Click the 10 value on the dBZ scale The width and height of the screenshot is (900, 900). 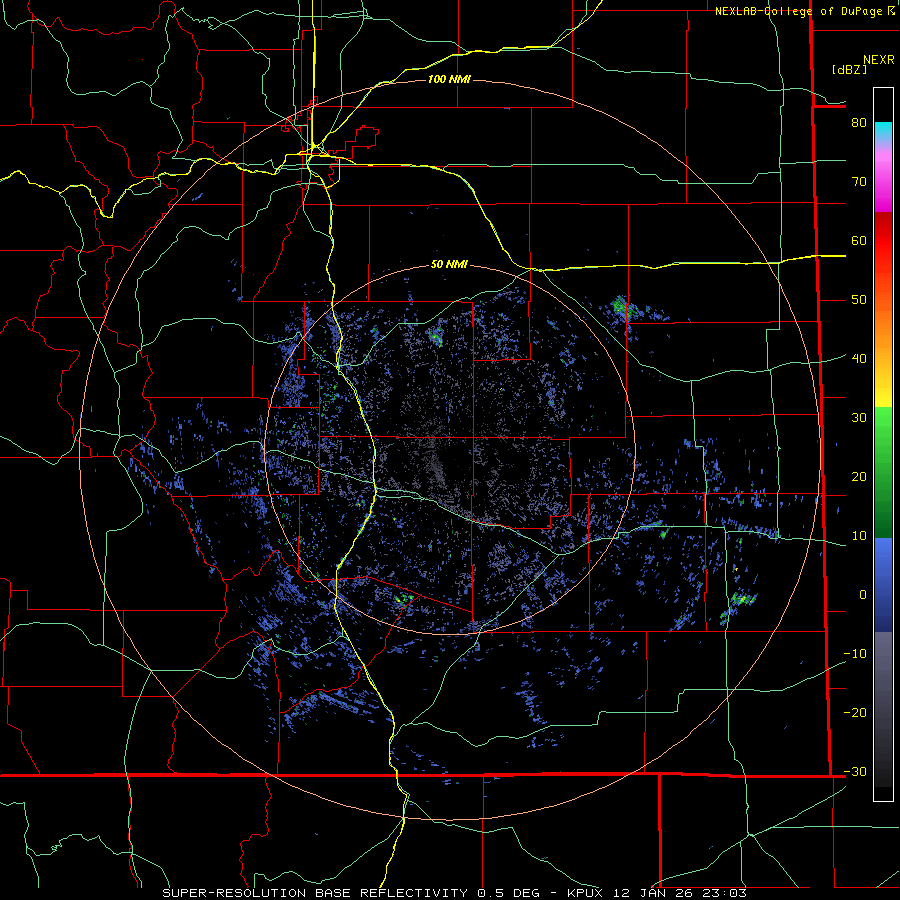click(859, 536)
